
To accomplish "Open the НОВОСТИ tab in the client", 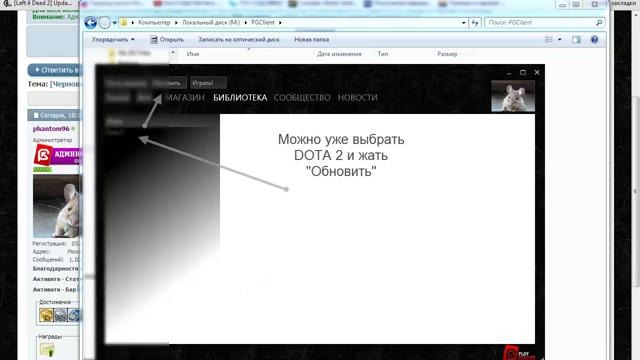I will (x=358, y=98).
